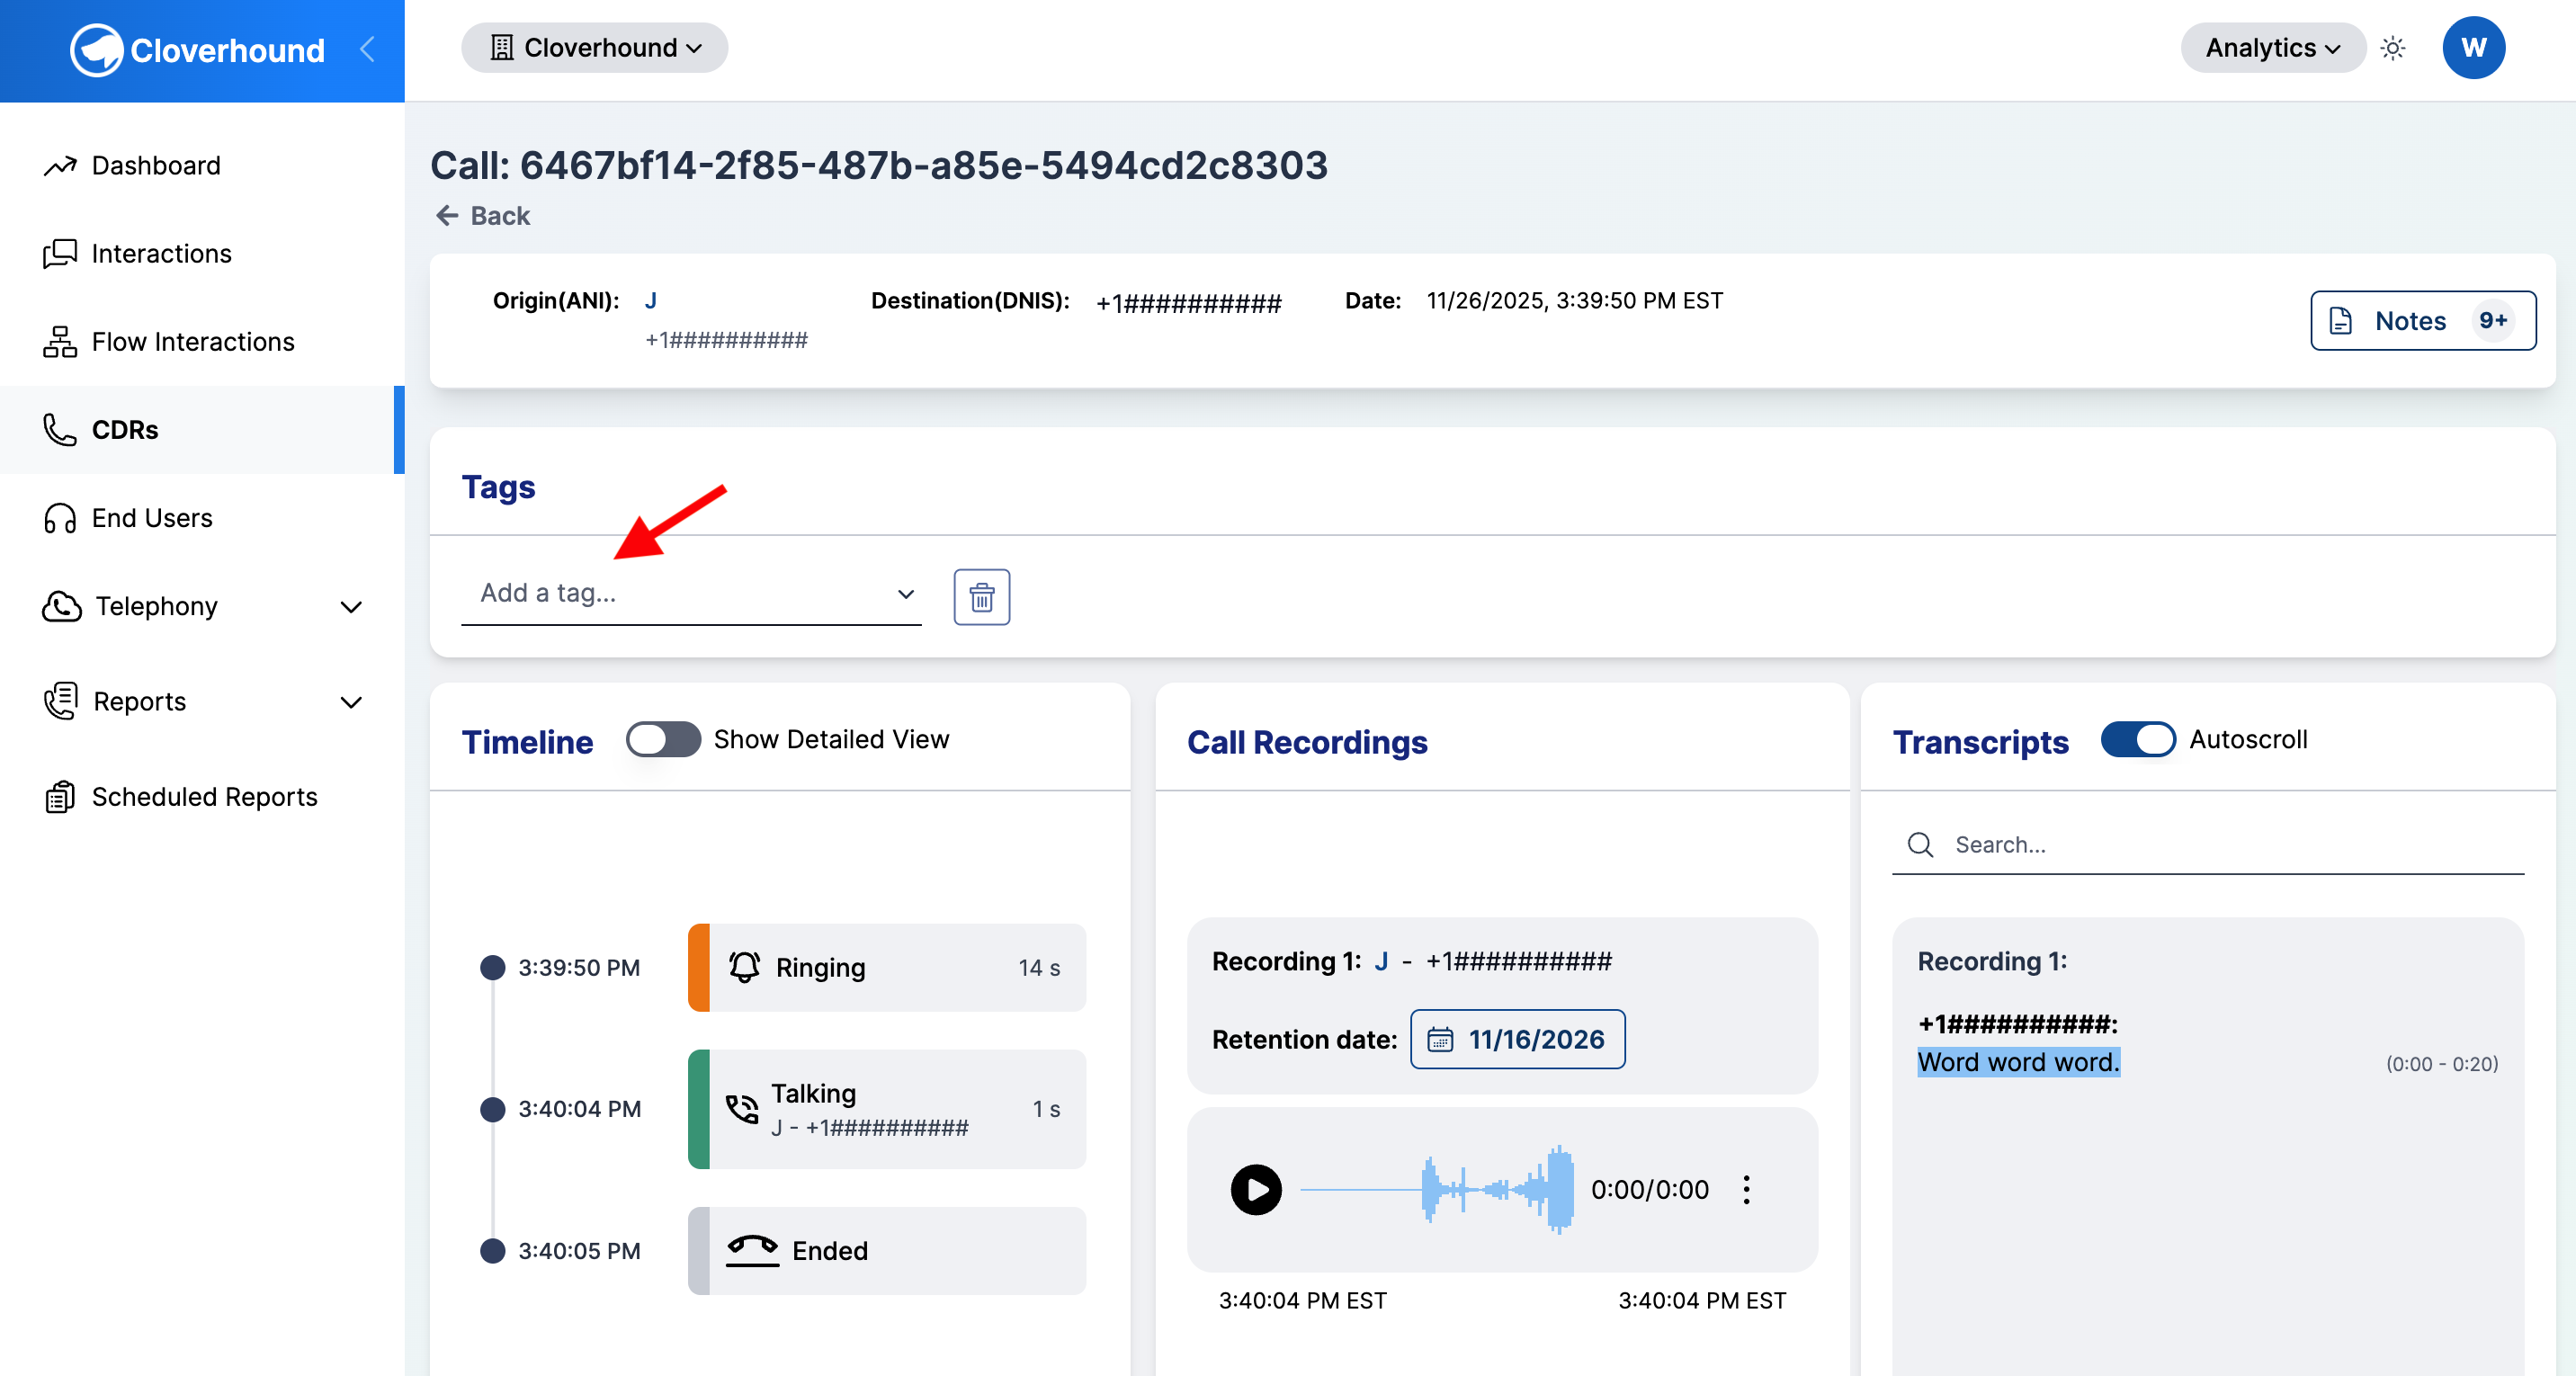Seek within the recording waveform
Viewport: 2576px width, 1376px height.
1436,1189
